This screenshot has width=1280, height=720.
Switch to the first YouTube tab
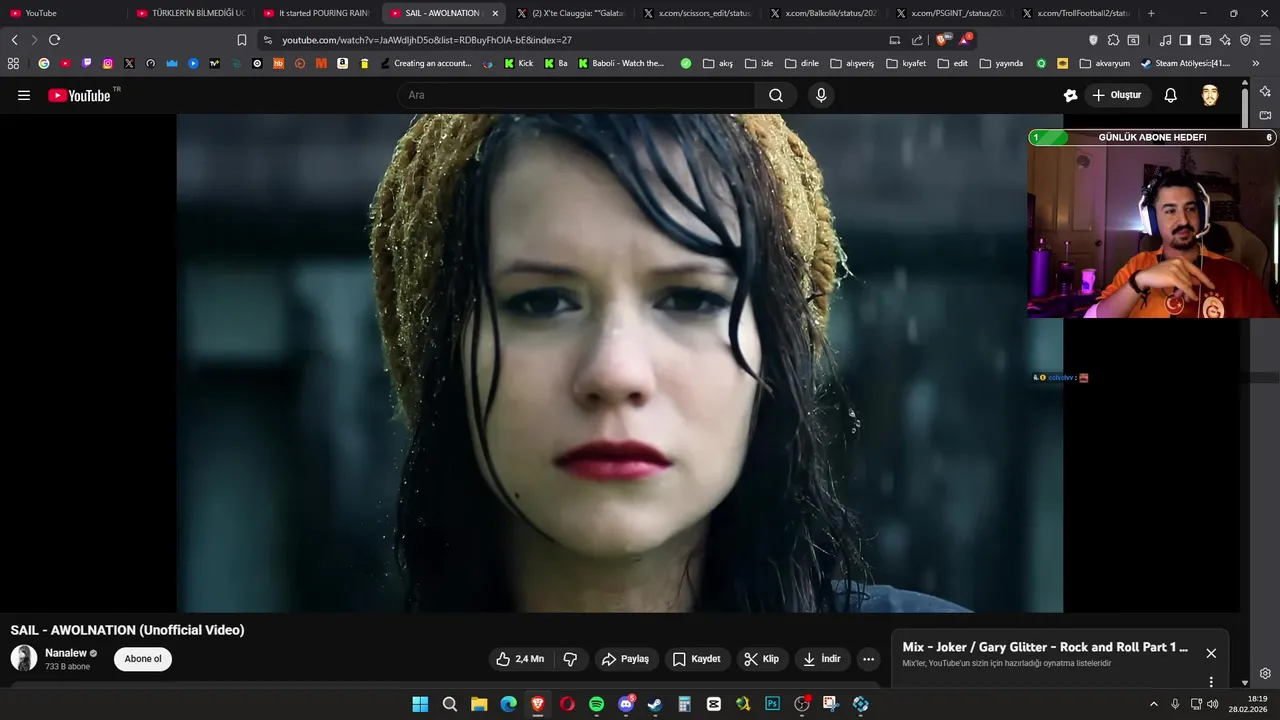(63, 13)
